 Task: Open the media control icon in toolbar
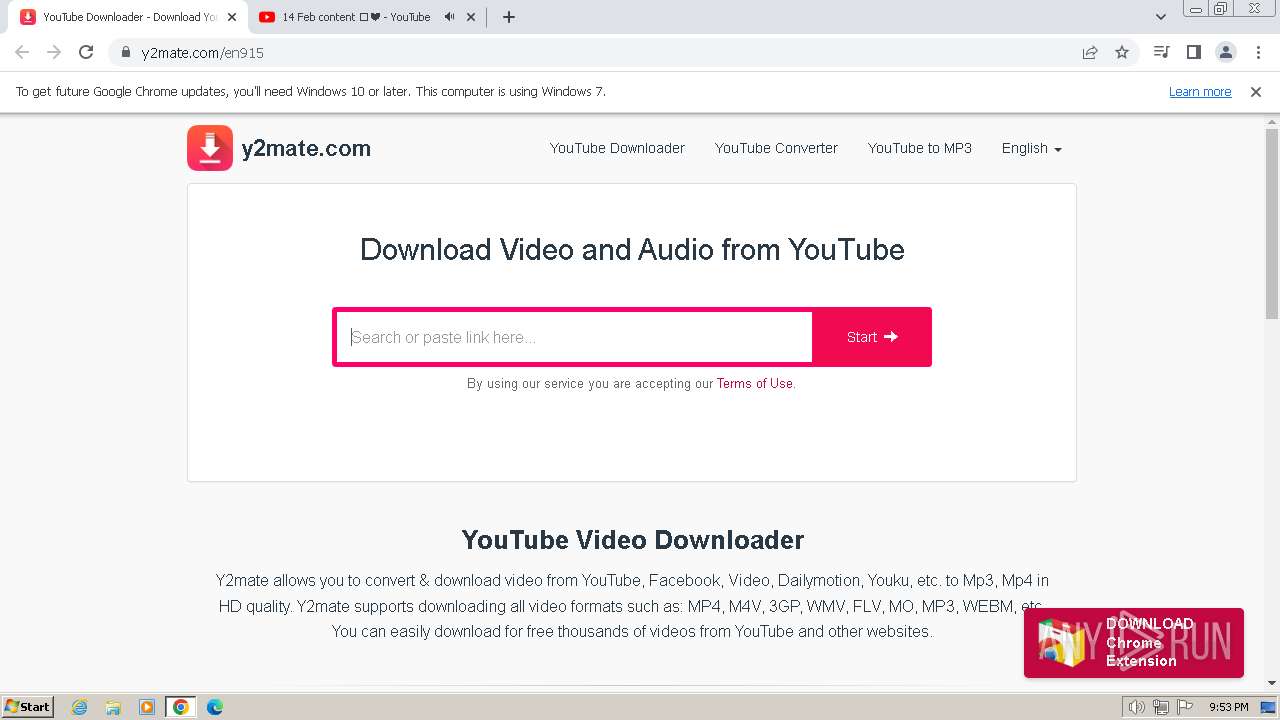tap(1161, 53)
